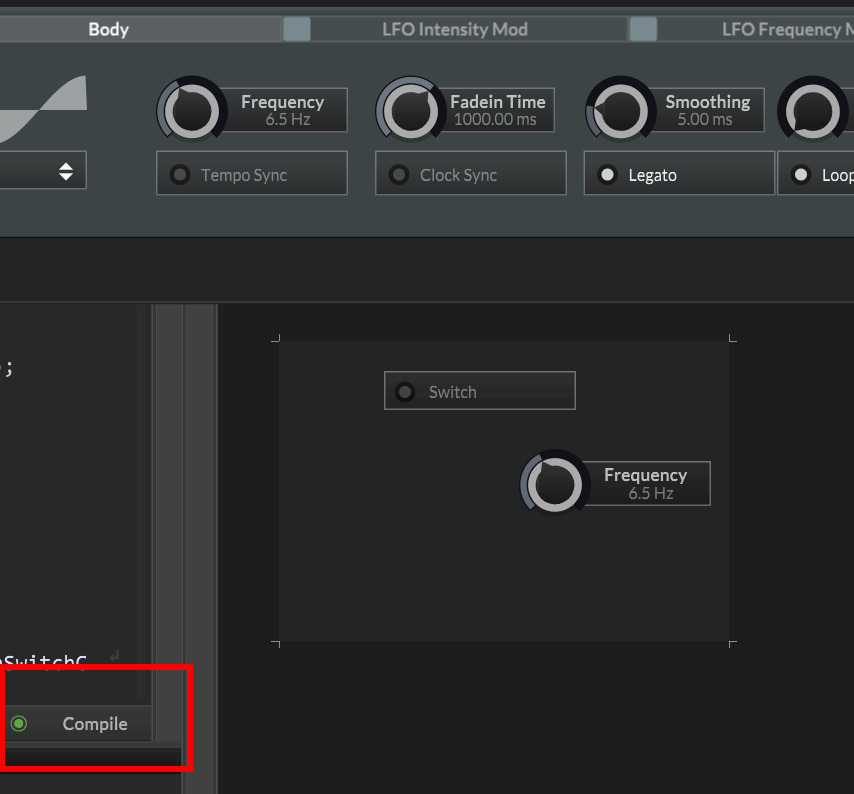Click the Fadein Time knob

[411, 110]
